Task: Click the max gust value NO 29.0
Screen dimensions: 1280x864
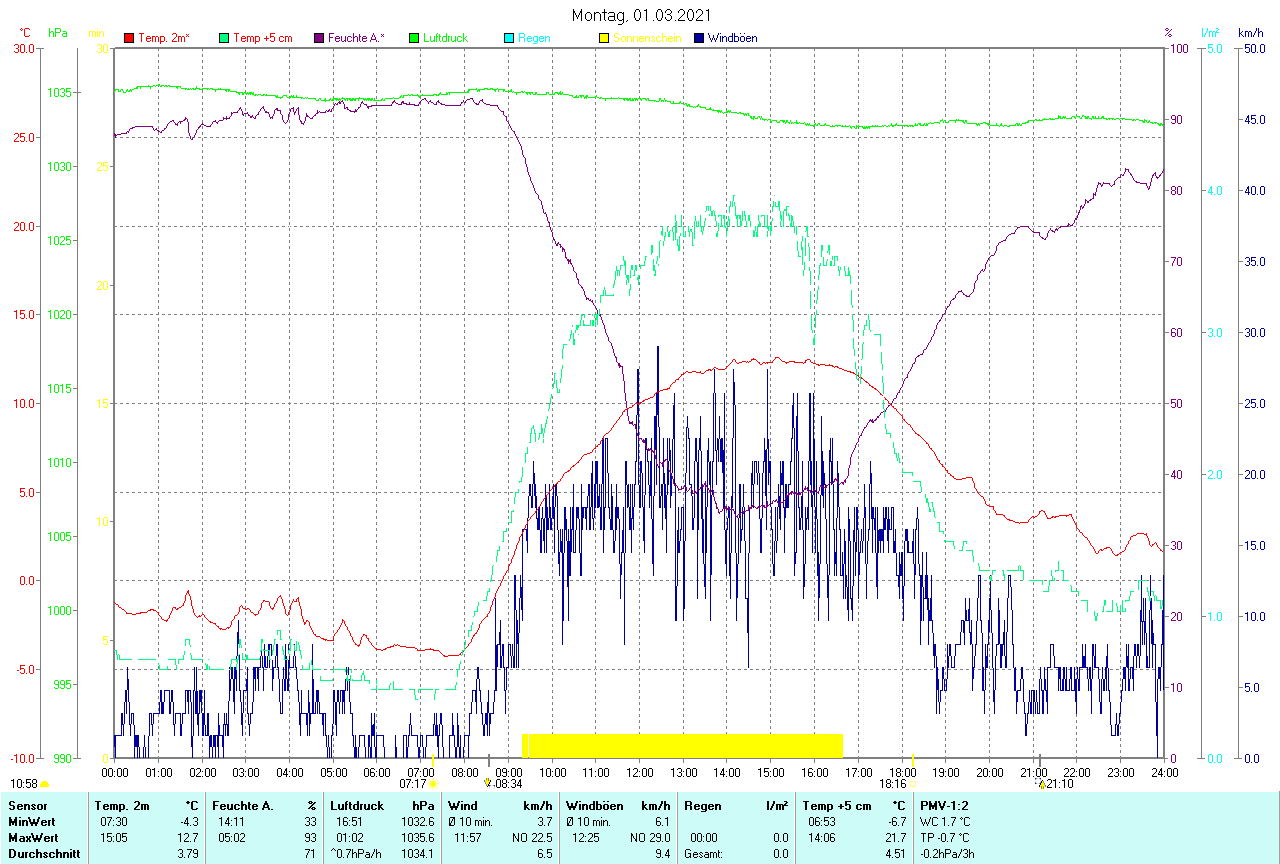Action: pos(650,837)
